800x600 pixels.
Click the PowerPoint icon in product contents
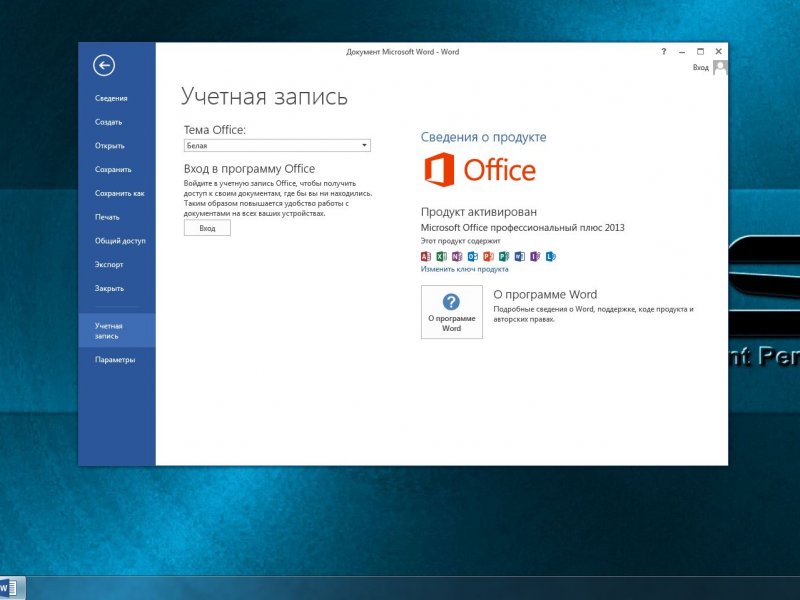[489, 257]
